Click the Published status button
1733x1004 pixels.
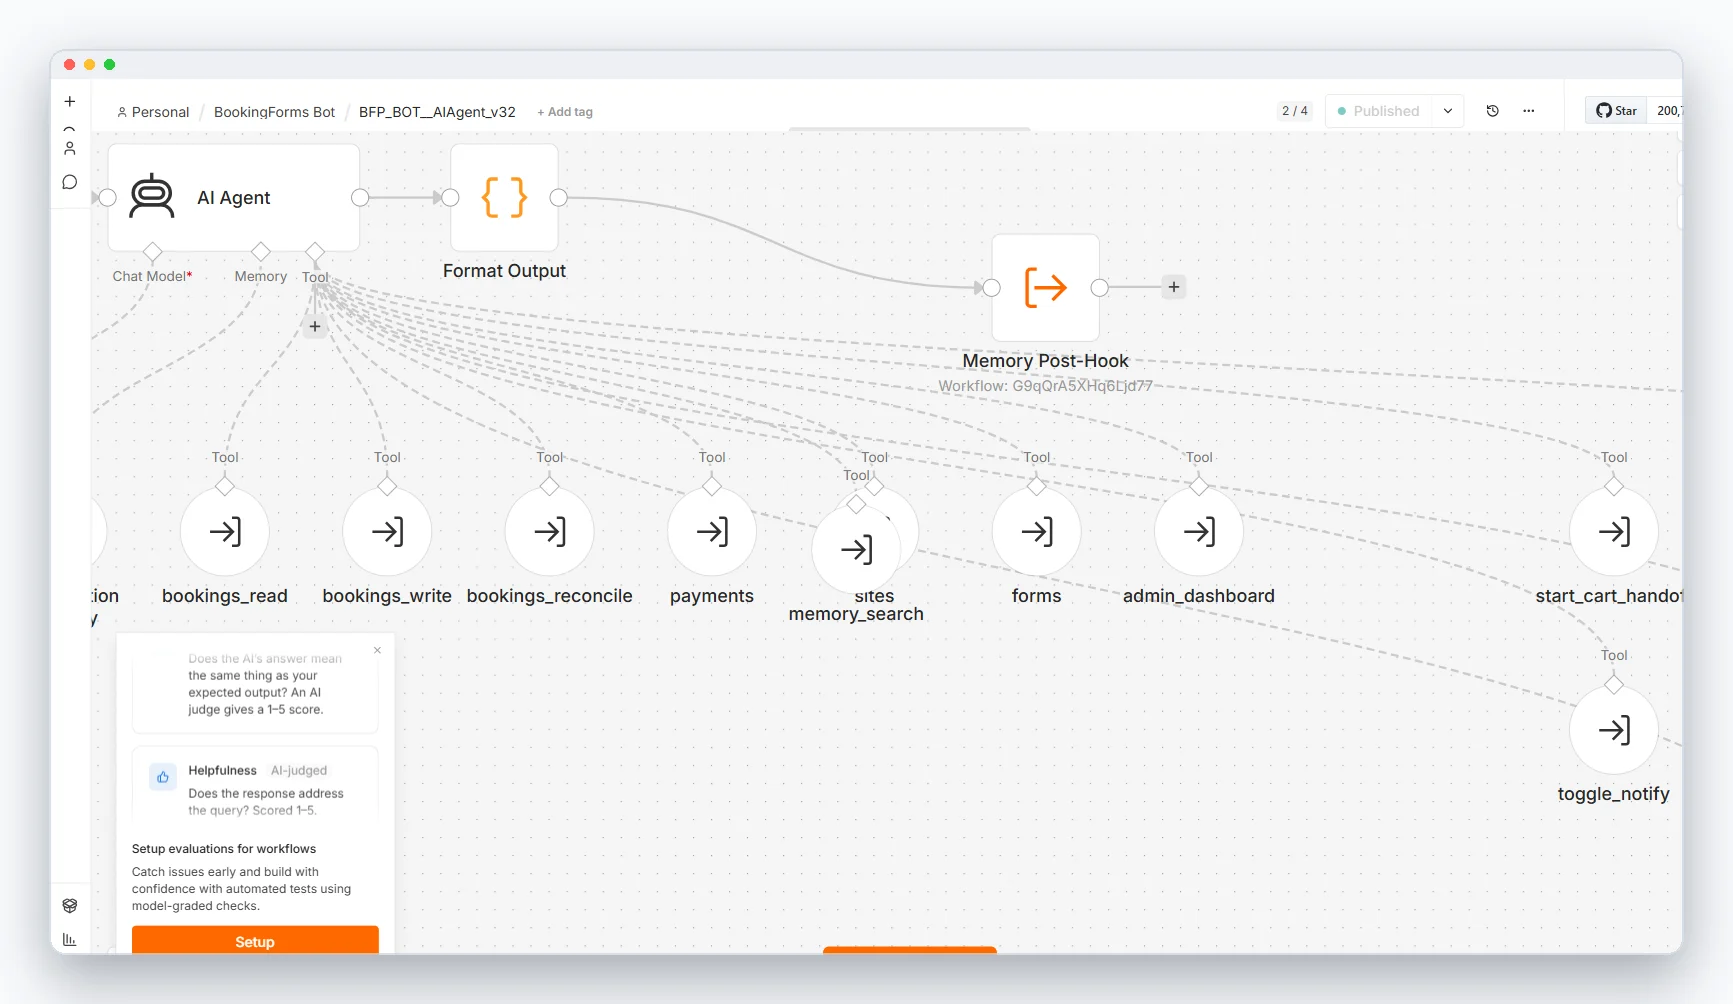(x=1379, y=111)
